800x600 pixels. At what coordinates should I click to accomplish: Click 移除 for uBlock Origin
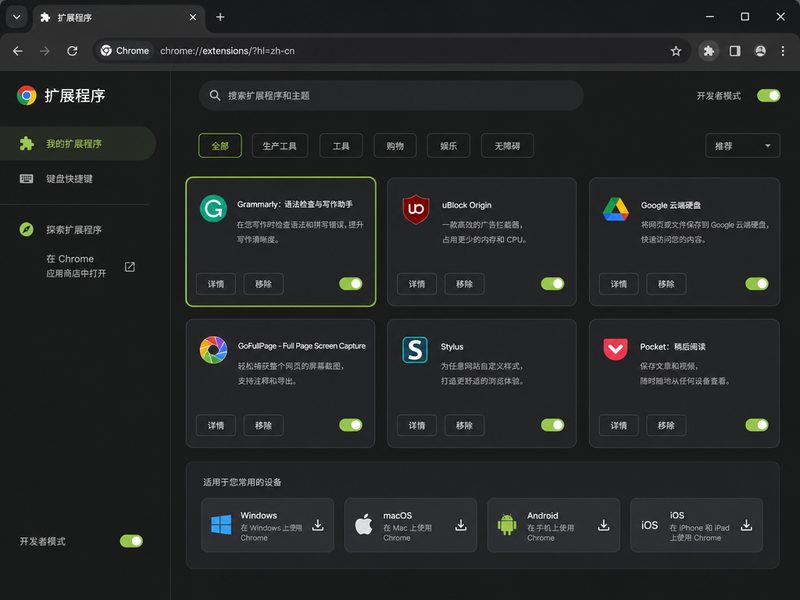(464, 284)
